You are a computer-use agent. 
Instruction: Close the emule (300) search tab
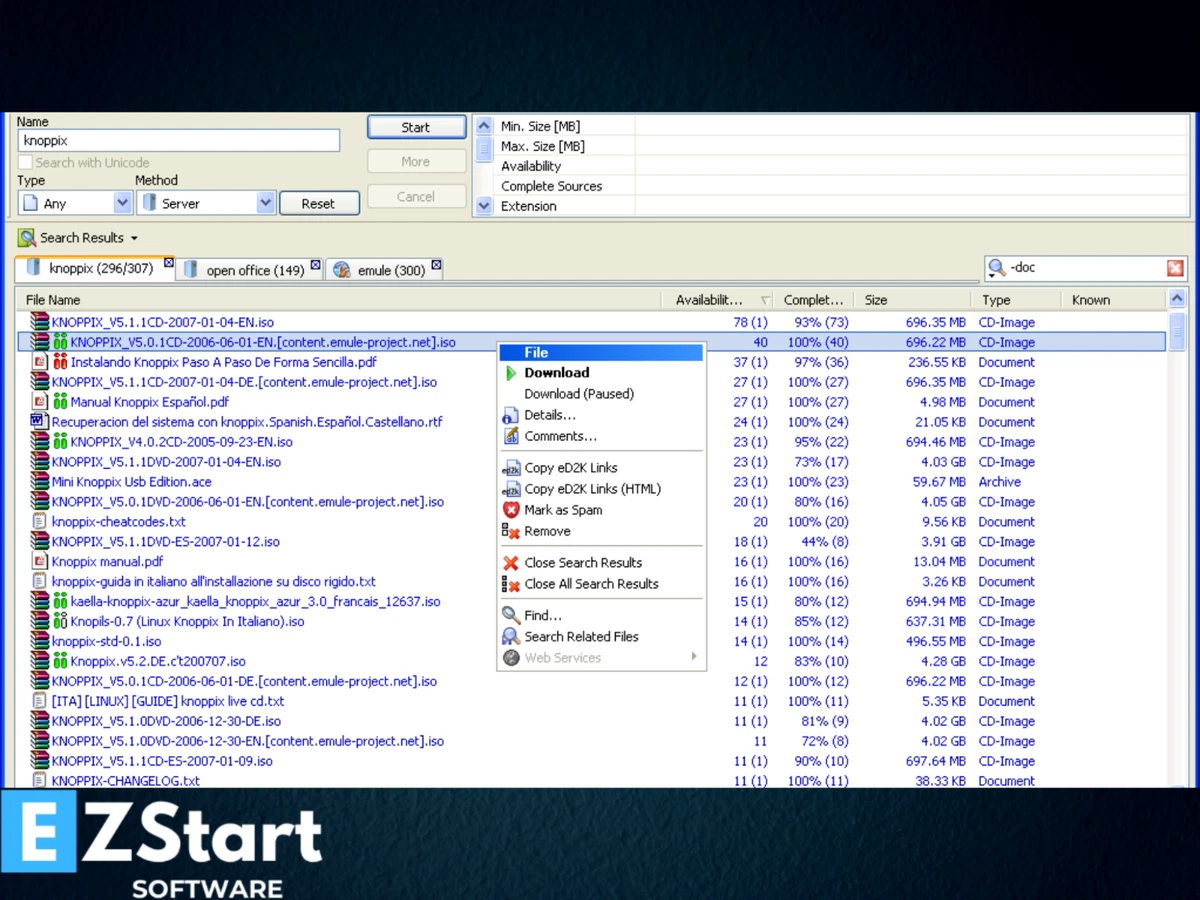[436, 265]
